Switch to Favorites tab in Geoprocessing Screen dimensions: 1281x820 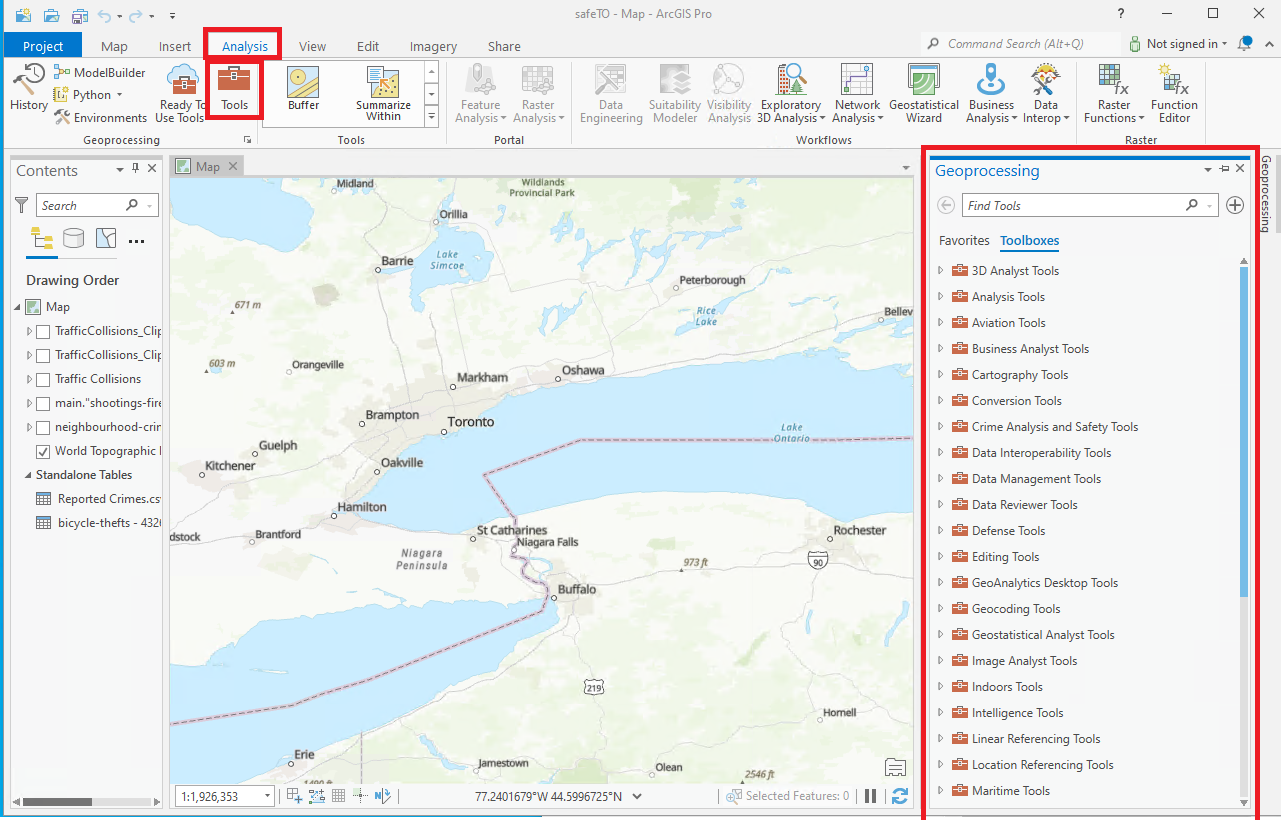964,241
